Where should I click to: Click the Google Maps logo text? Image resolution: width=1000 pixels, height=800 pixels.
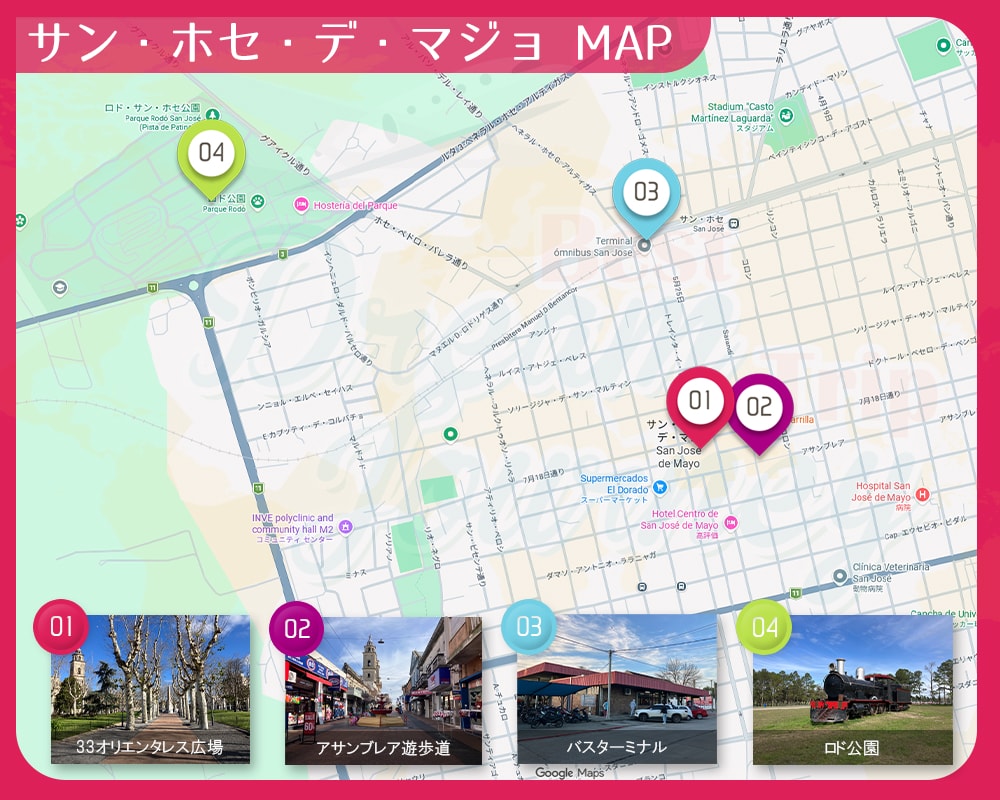[x=570, y=773]
